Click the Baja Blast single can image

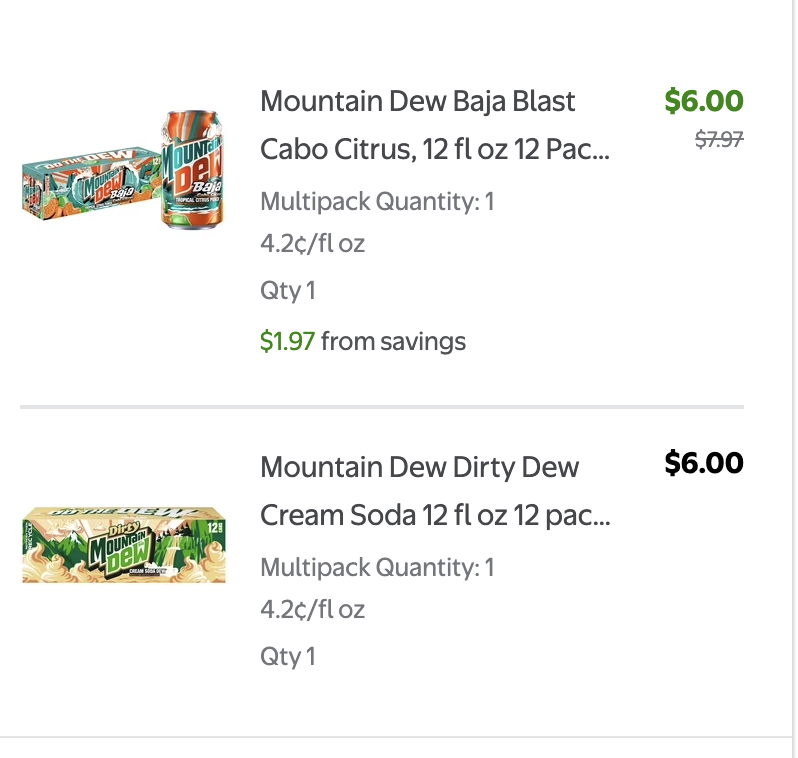point(194,170)
